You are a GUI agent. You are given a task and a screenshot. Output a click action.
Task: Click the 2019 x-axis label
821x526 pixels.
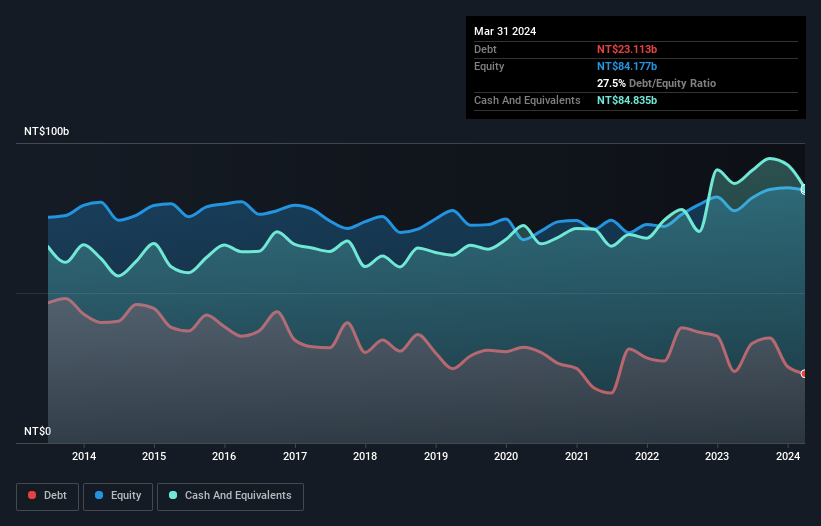pyautogui.click(x=436, y=456)
